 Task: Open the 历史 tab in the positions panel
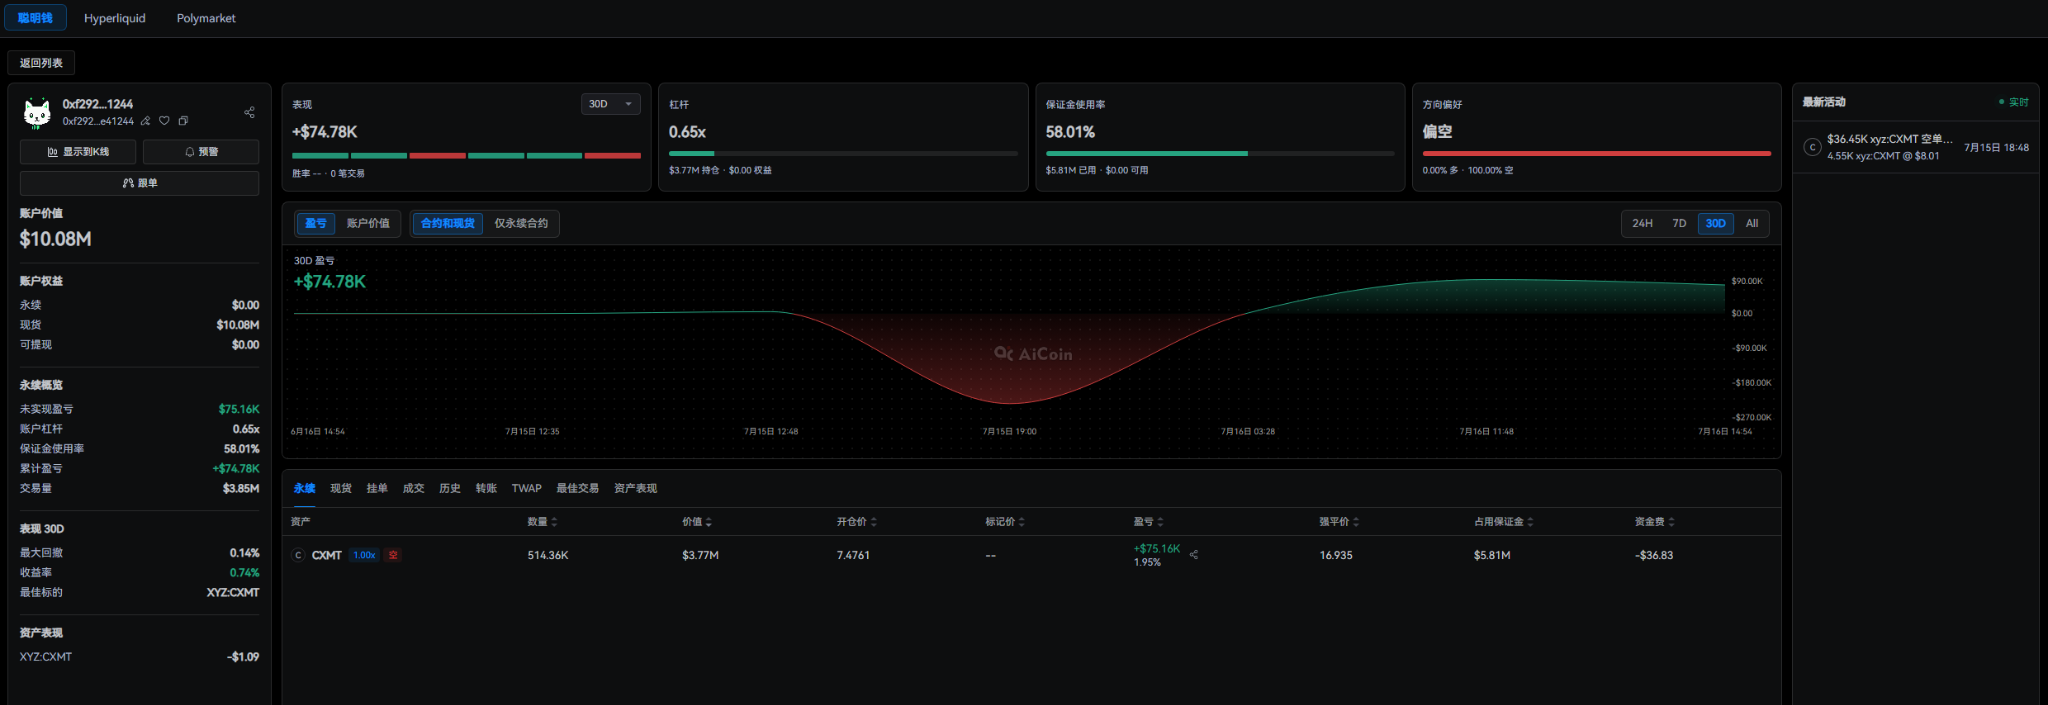click(450, 488)
